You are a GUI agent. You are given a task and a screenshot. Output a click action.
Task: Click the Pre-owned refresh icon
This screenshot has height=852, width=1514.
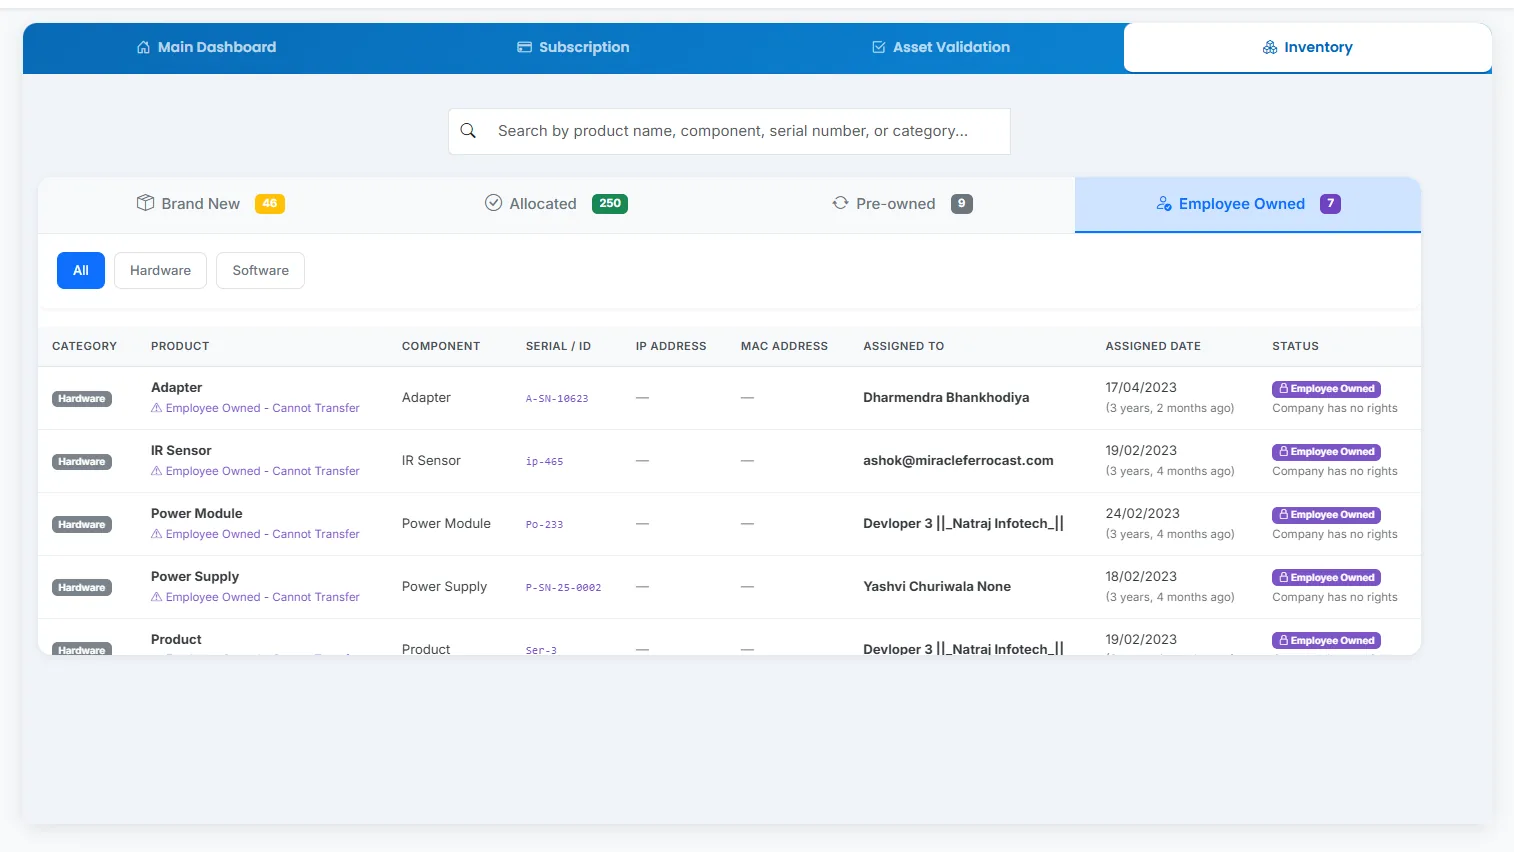point(840,203)
